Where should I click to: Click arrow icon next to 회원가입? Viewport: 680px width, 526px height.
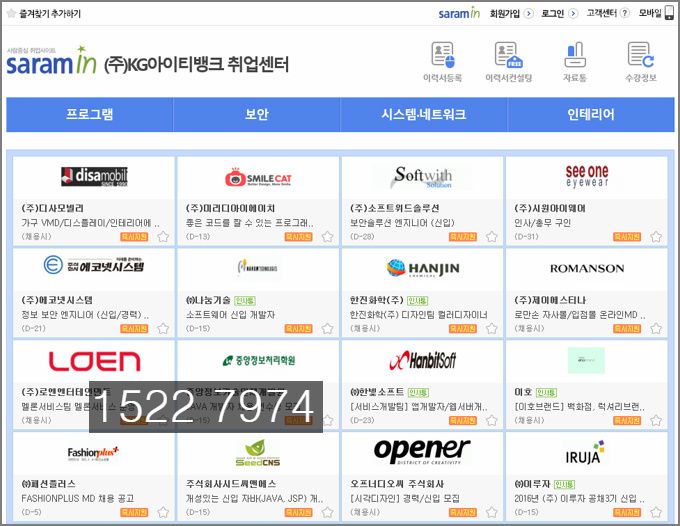click(x=529, y=13)
